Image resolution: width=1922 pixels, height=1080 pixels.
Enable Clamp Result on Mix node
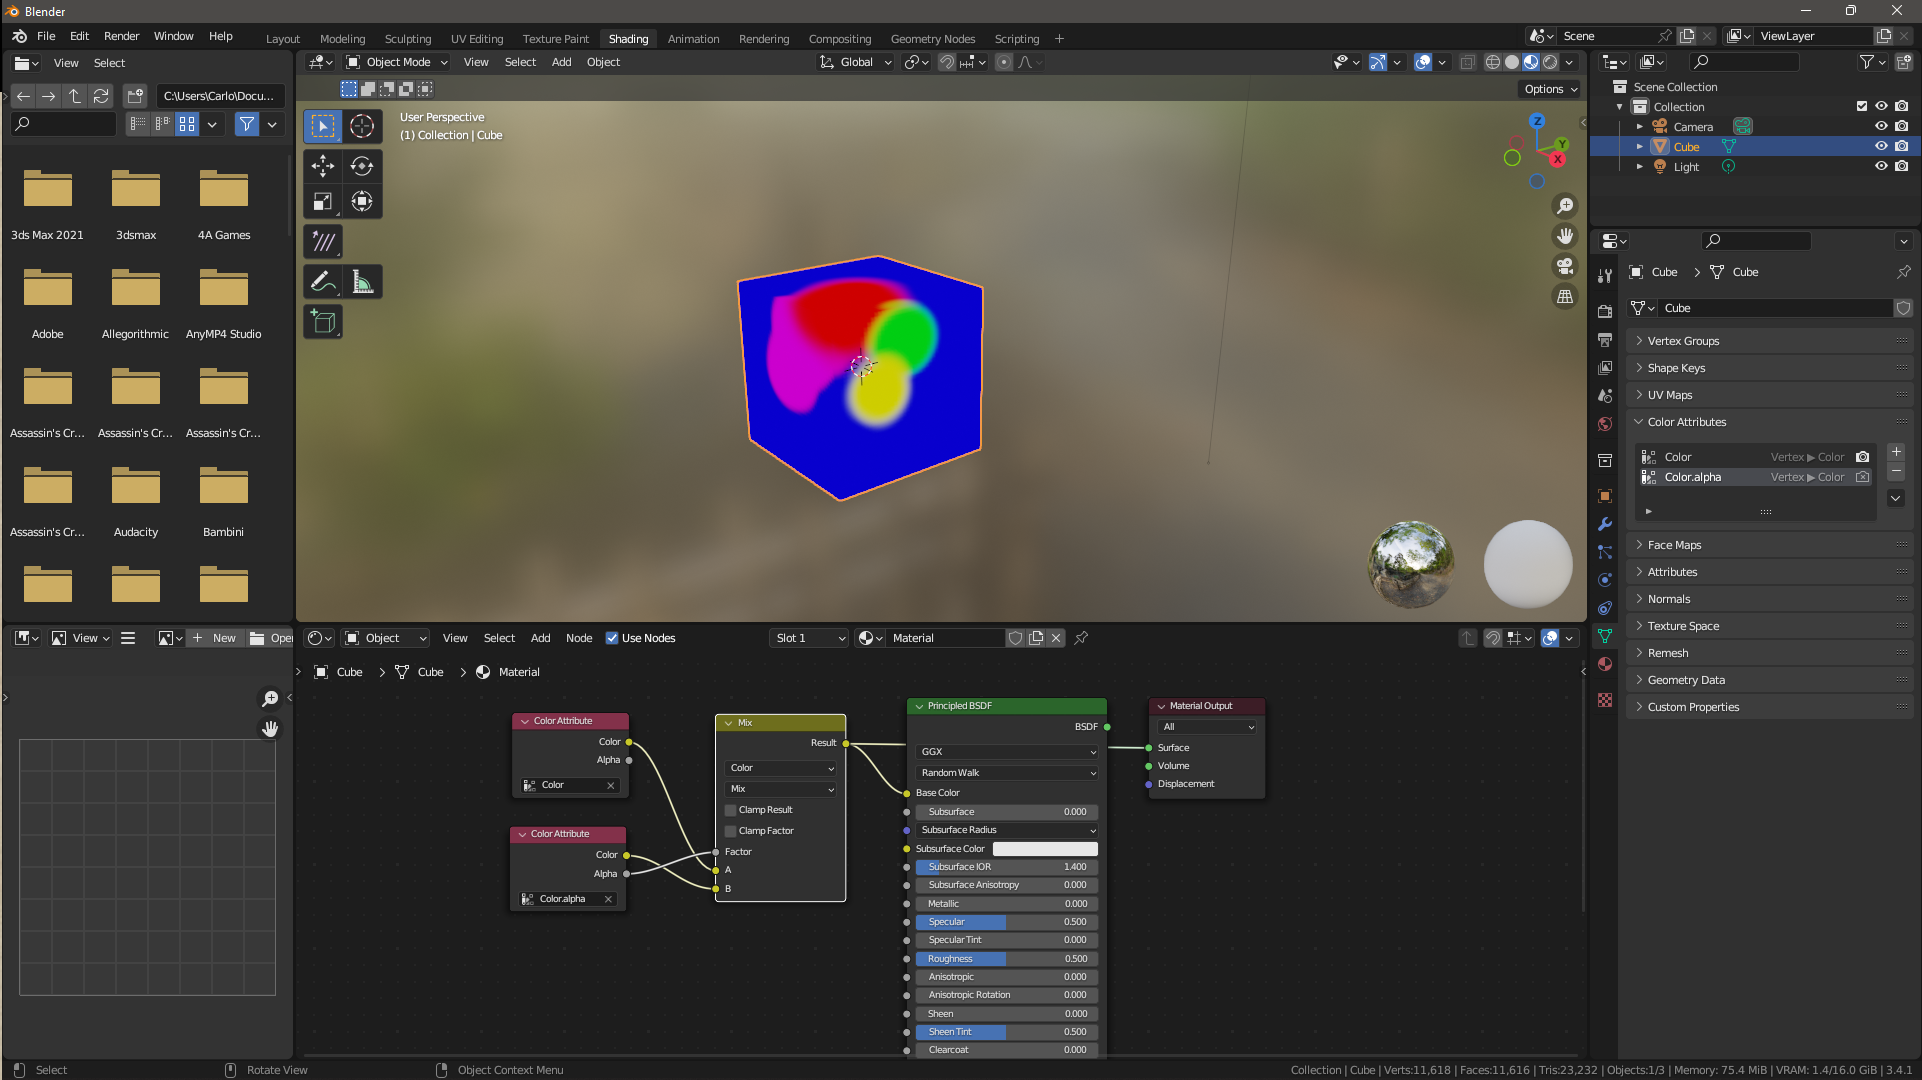tap(731, 810)
